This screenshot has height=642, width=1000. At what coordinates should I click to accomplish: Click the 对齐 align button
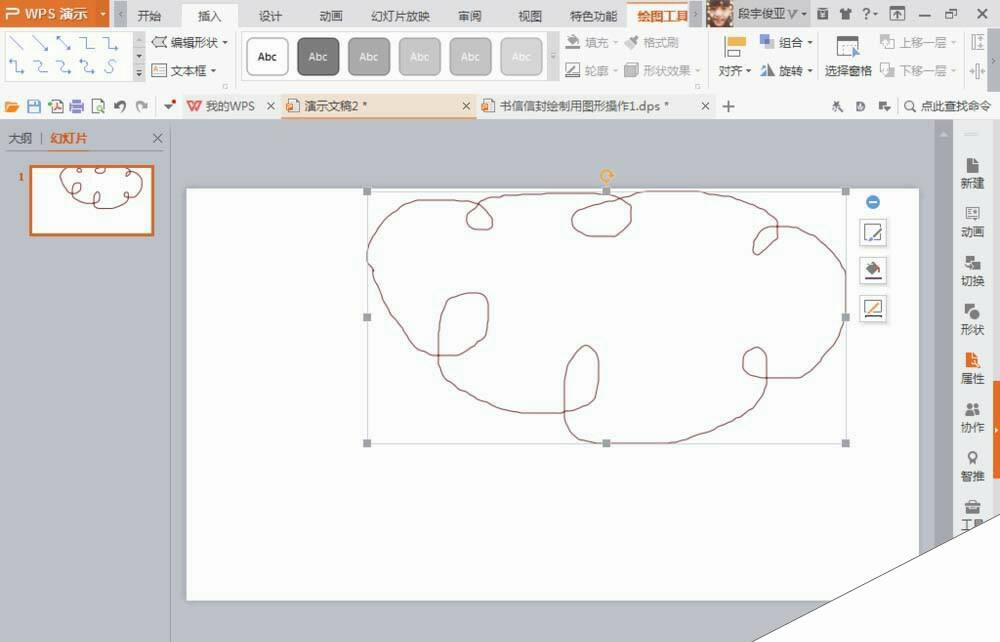(735, 58)
